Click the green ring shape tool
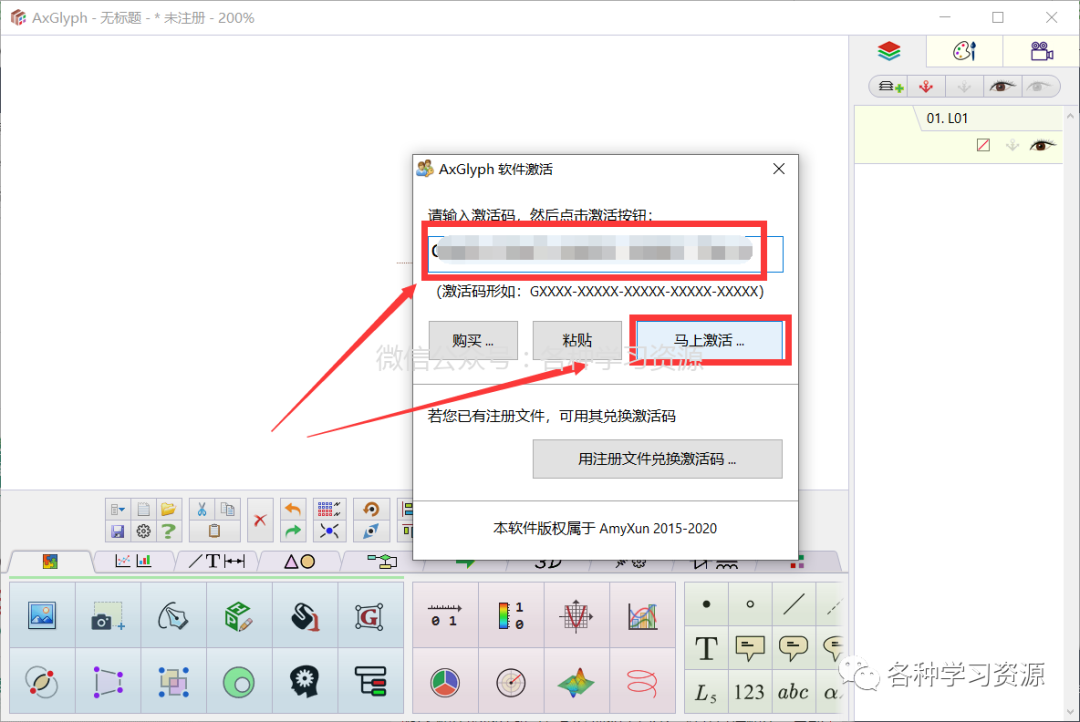Screen dimensions: 1080x722 [239, 682]
